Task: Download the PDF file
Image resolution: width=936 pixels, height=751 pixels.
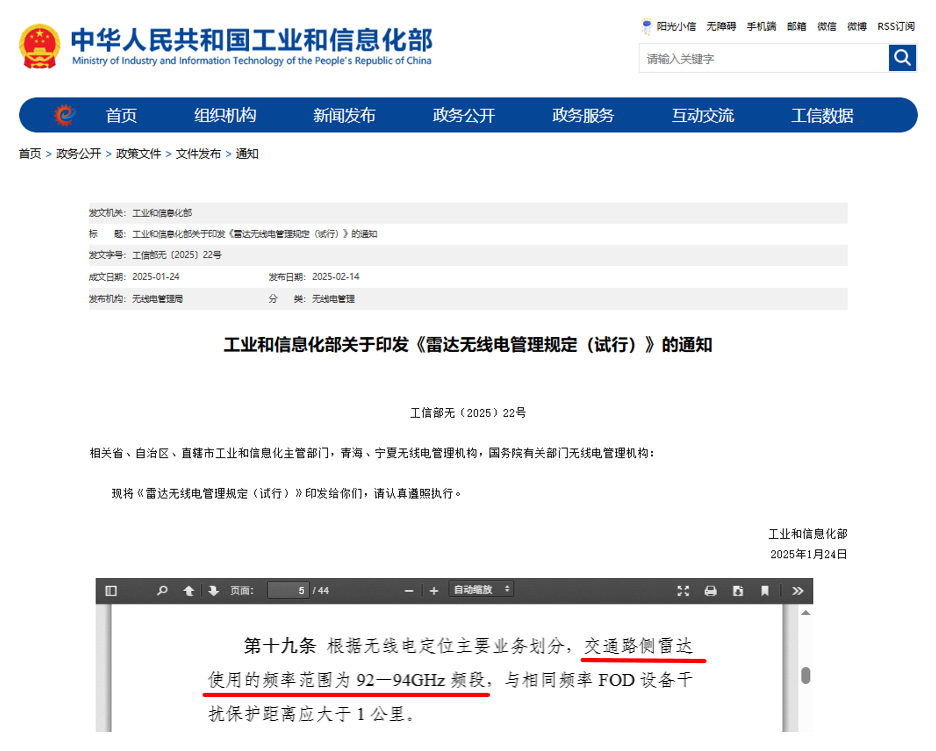Action: pos(738,591)
